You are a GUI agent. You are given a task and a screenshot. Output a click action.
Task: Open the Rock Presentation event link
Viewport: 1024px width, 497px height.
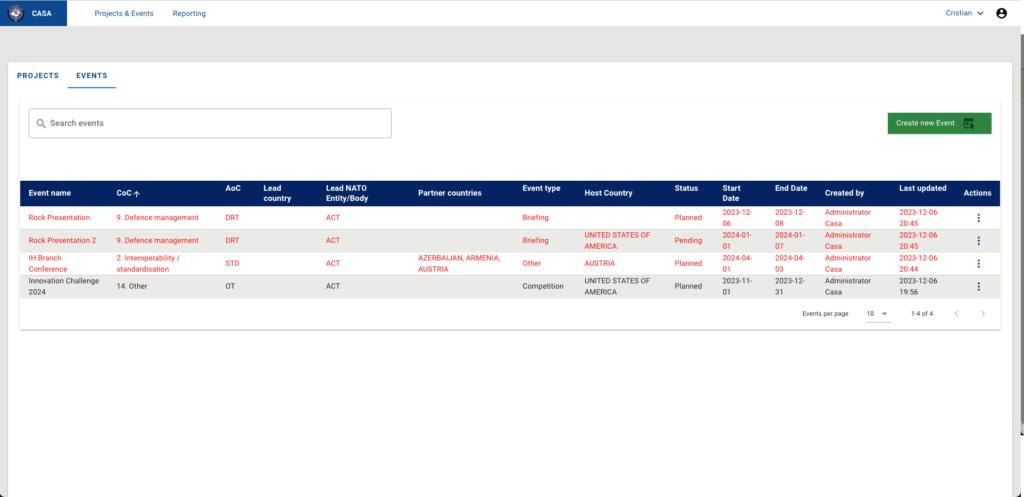(59, 217)
